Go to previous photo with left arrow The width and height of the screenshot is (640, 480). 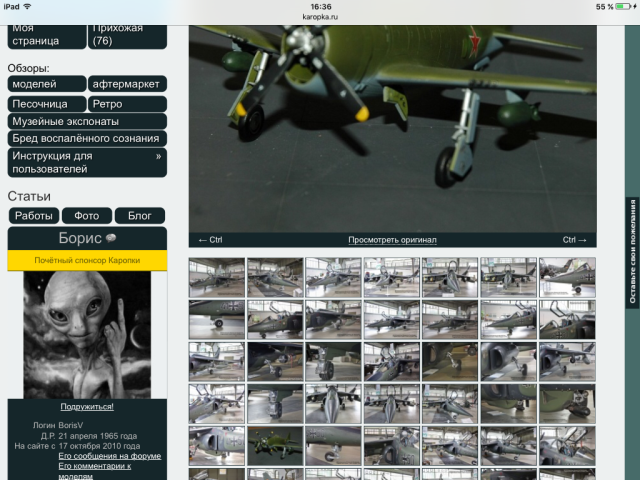pos(210,240)
